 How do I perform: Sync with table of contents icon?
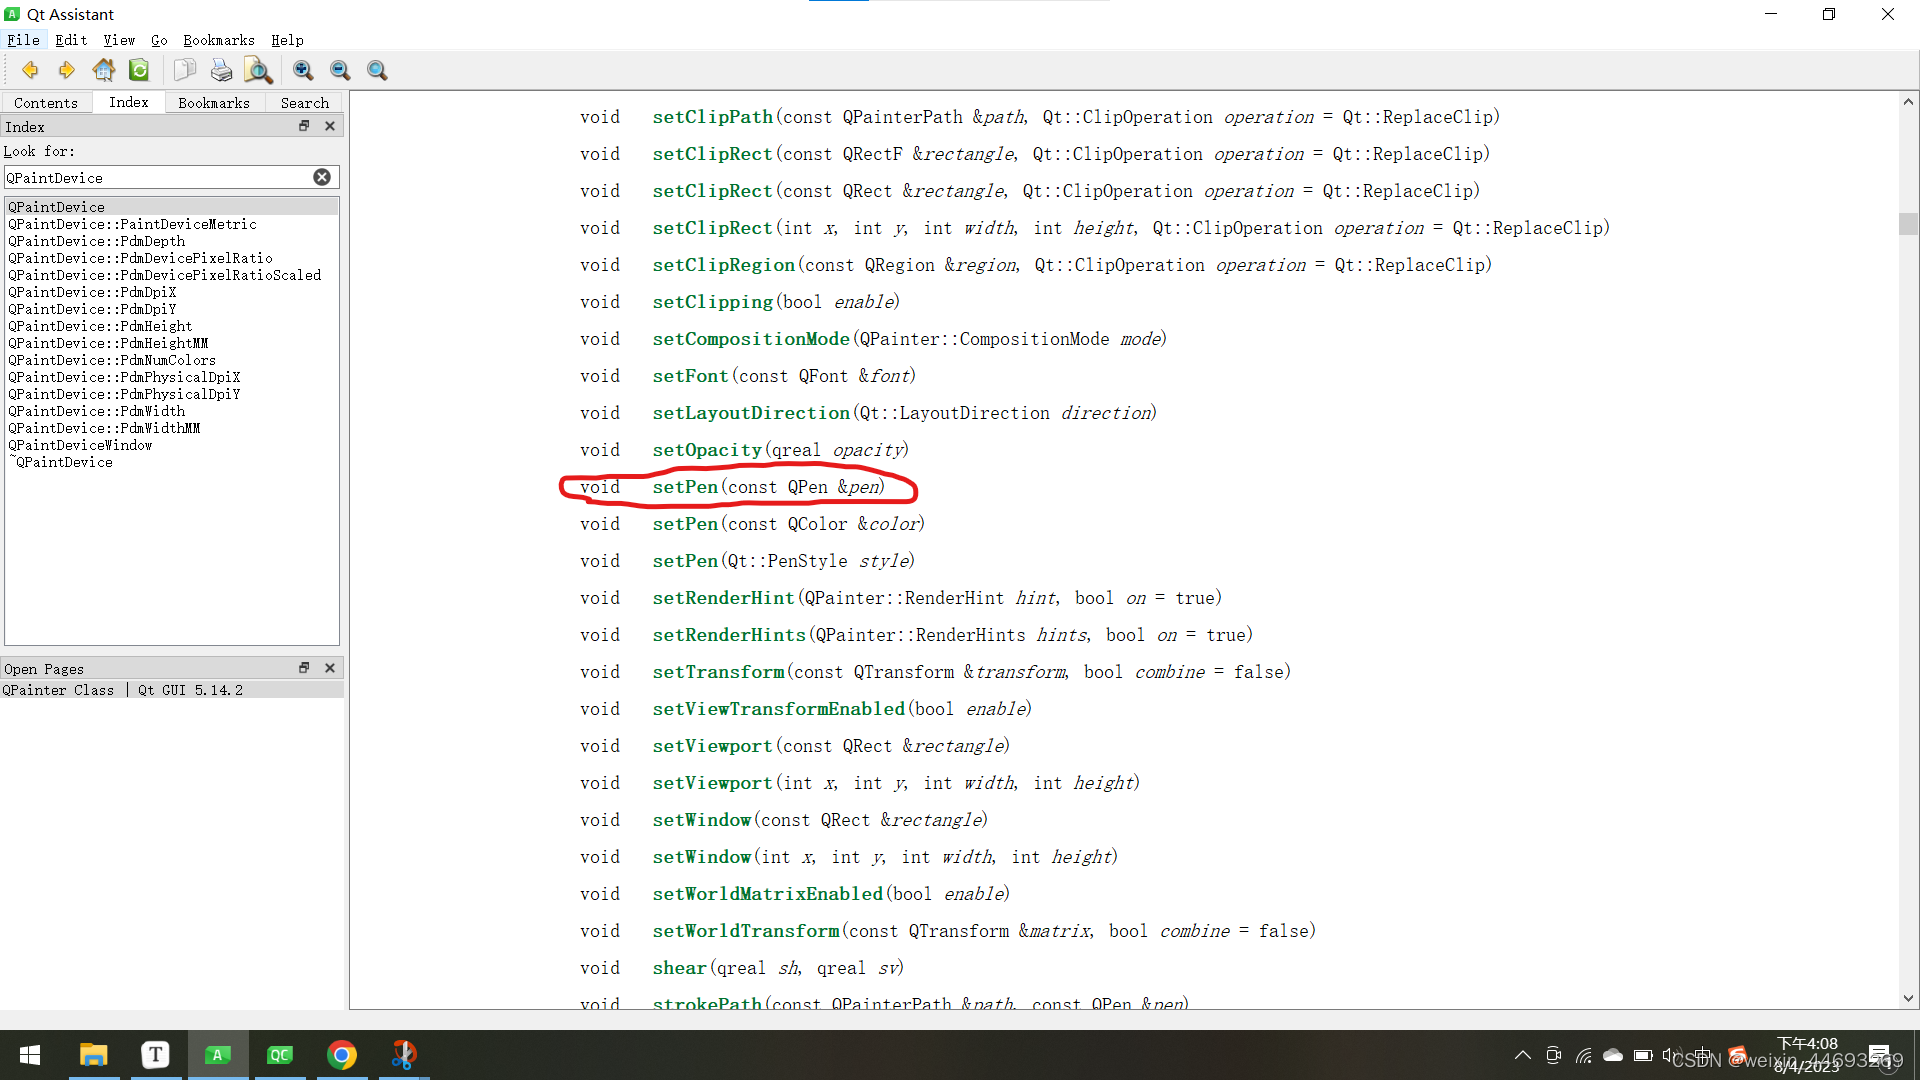click(x=139, y=70)
